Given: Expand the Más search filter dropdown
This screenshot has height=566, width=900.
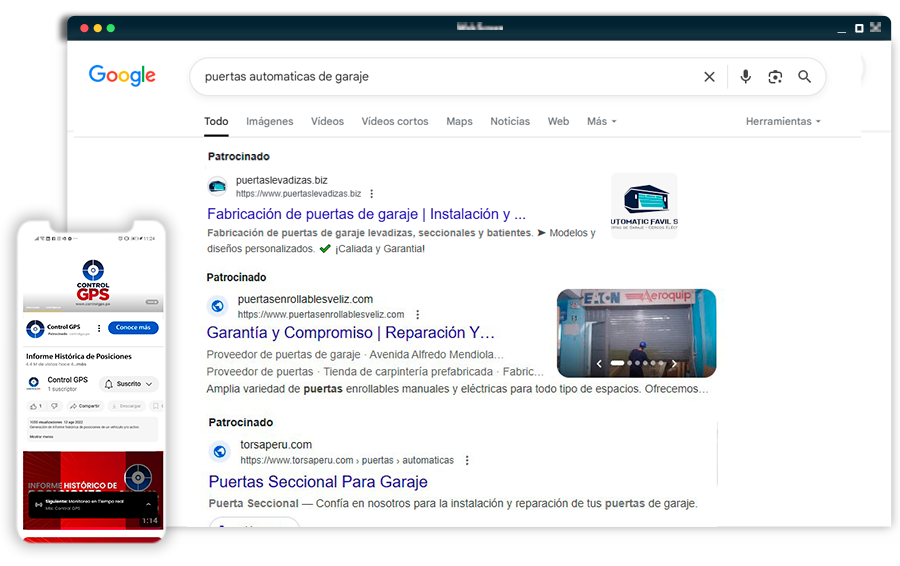Looking at the screenshot, I should coord(601,122).
